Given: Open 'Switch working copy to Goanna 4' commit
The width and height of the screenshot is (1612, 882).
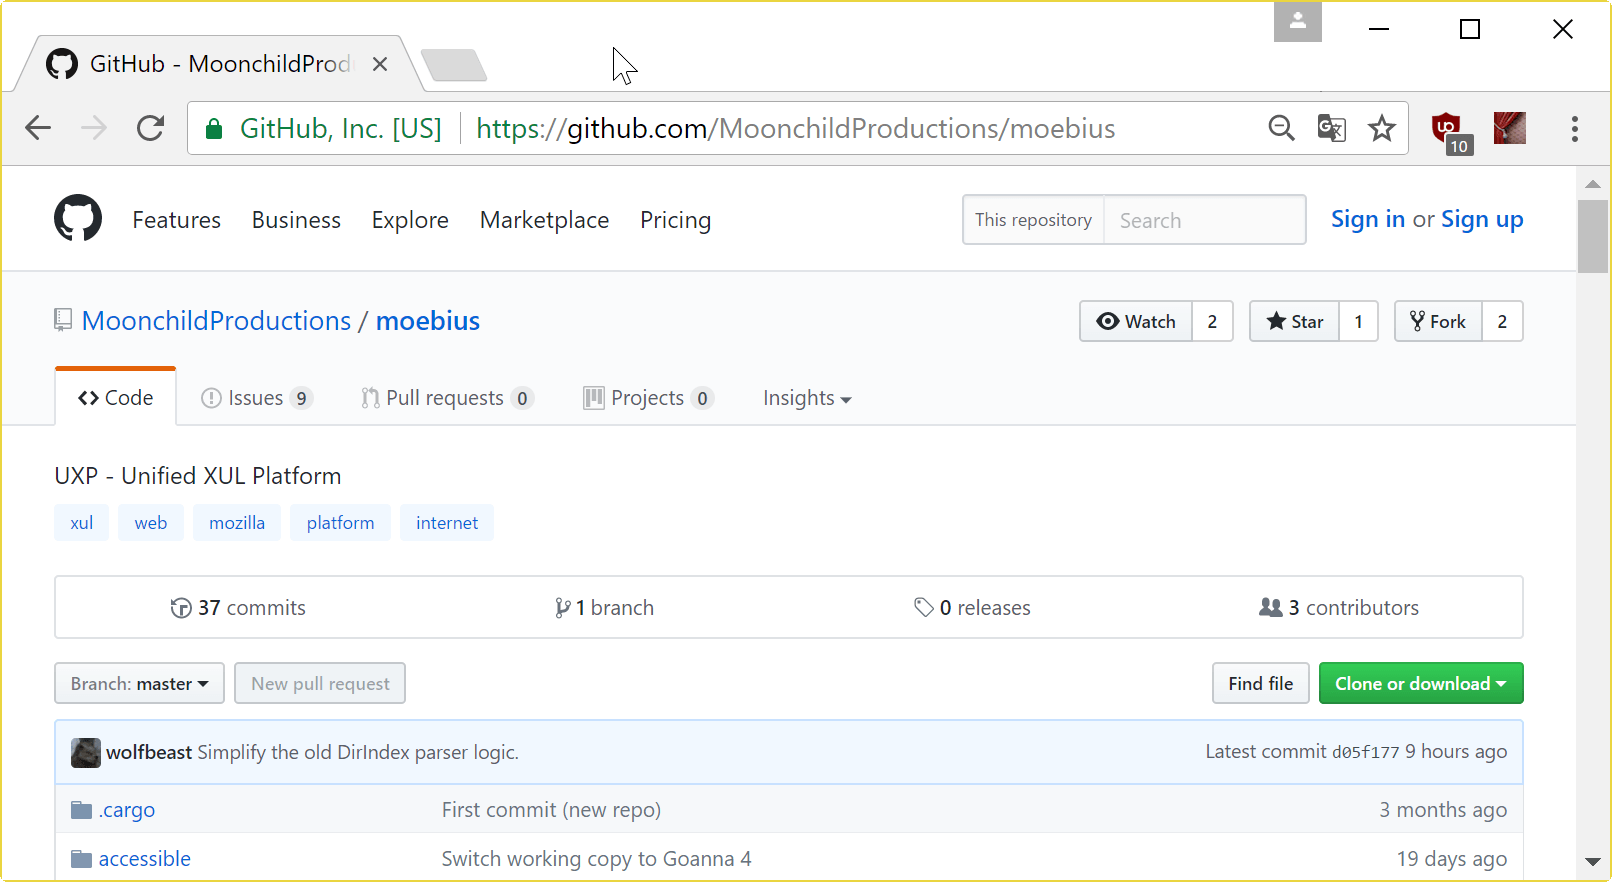Looking at the screenshot, I should 597,859.
